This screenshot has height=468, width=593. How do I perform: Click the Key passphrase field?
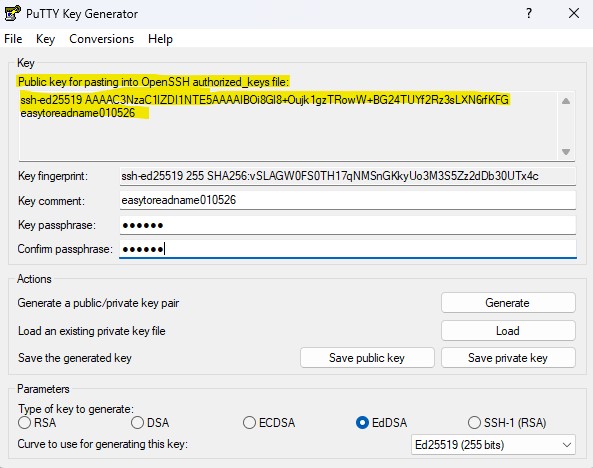pos(348,225)
